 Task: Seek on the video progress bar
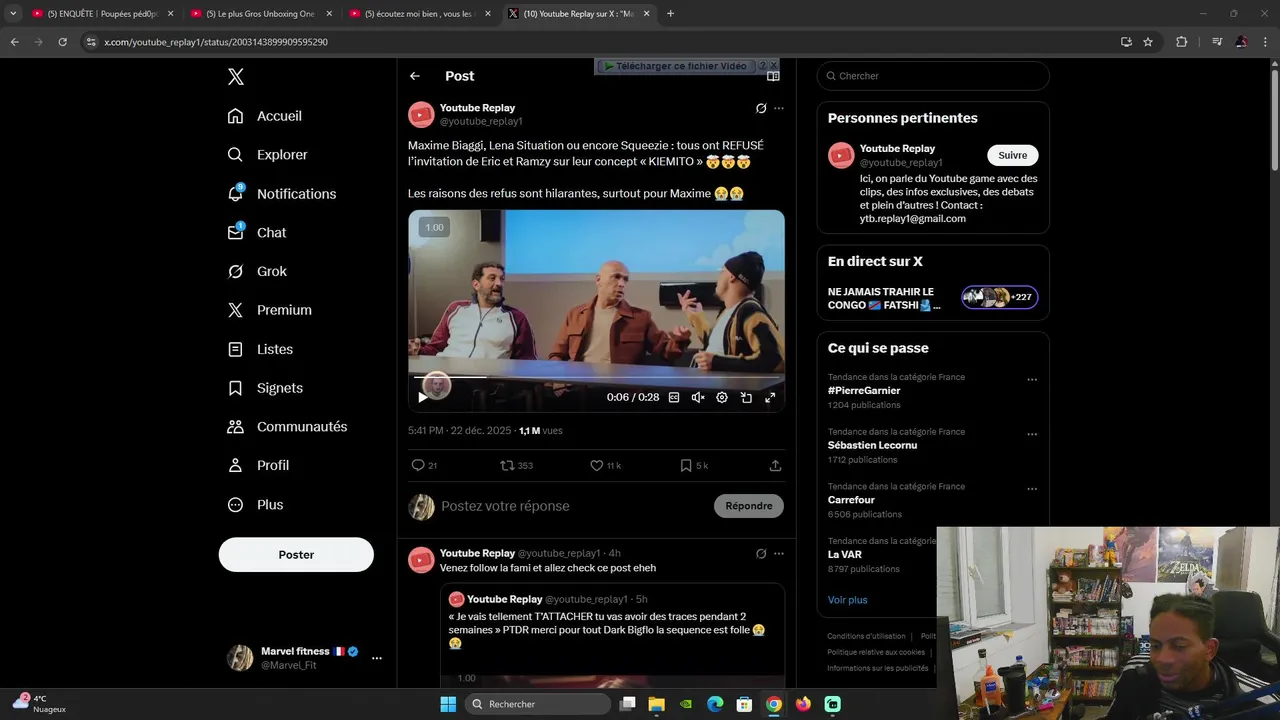coord(596,377)
